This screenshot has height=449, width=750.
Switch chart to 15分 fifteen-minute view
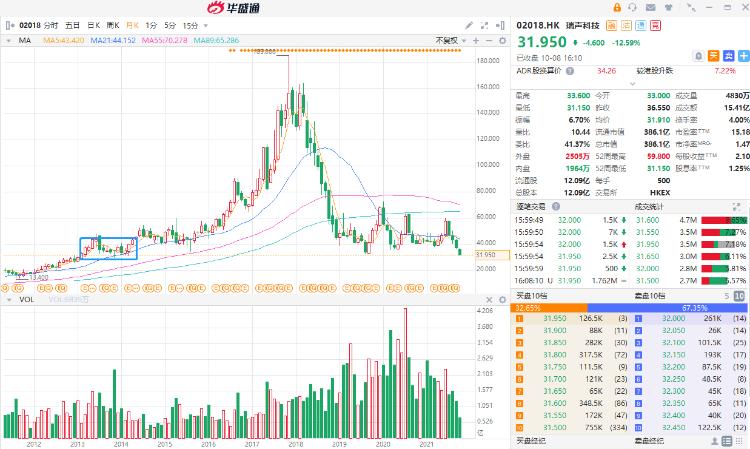pos(190,25)
